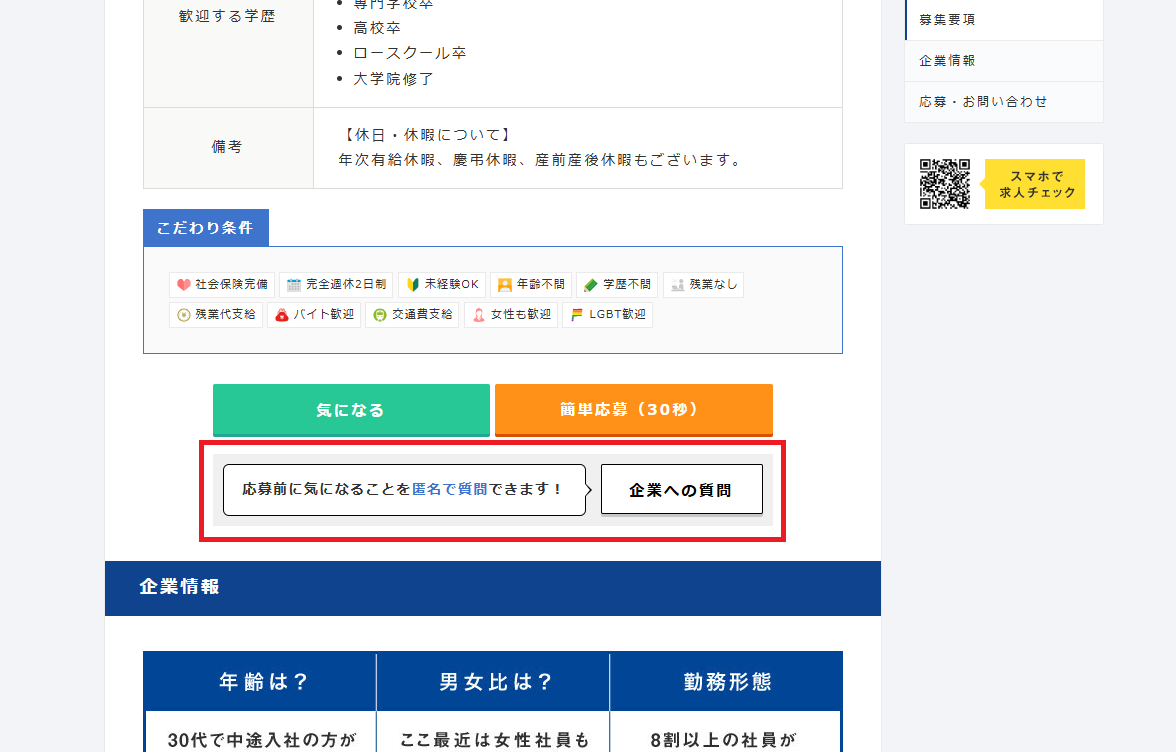Viewport: 1176px width, 752px height.
Task: Click the ここ最近は女性社員も text
Action: pyautogui.click(x=494, y=741)
